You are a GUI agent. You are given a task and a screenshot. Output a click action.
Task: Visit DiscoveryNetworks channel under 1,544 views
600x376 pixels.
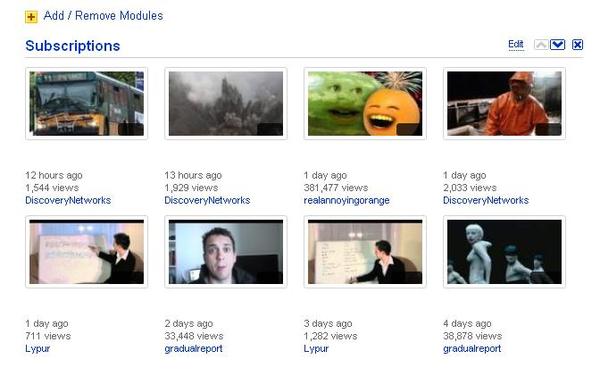[x=68, y=200]
